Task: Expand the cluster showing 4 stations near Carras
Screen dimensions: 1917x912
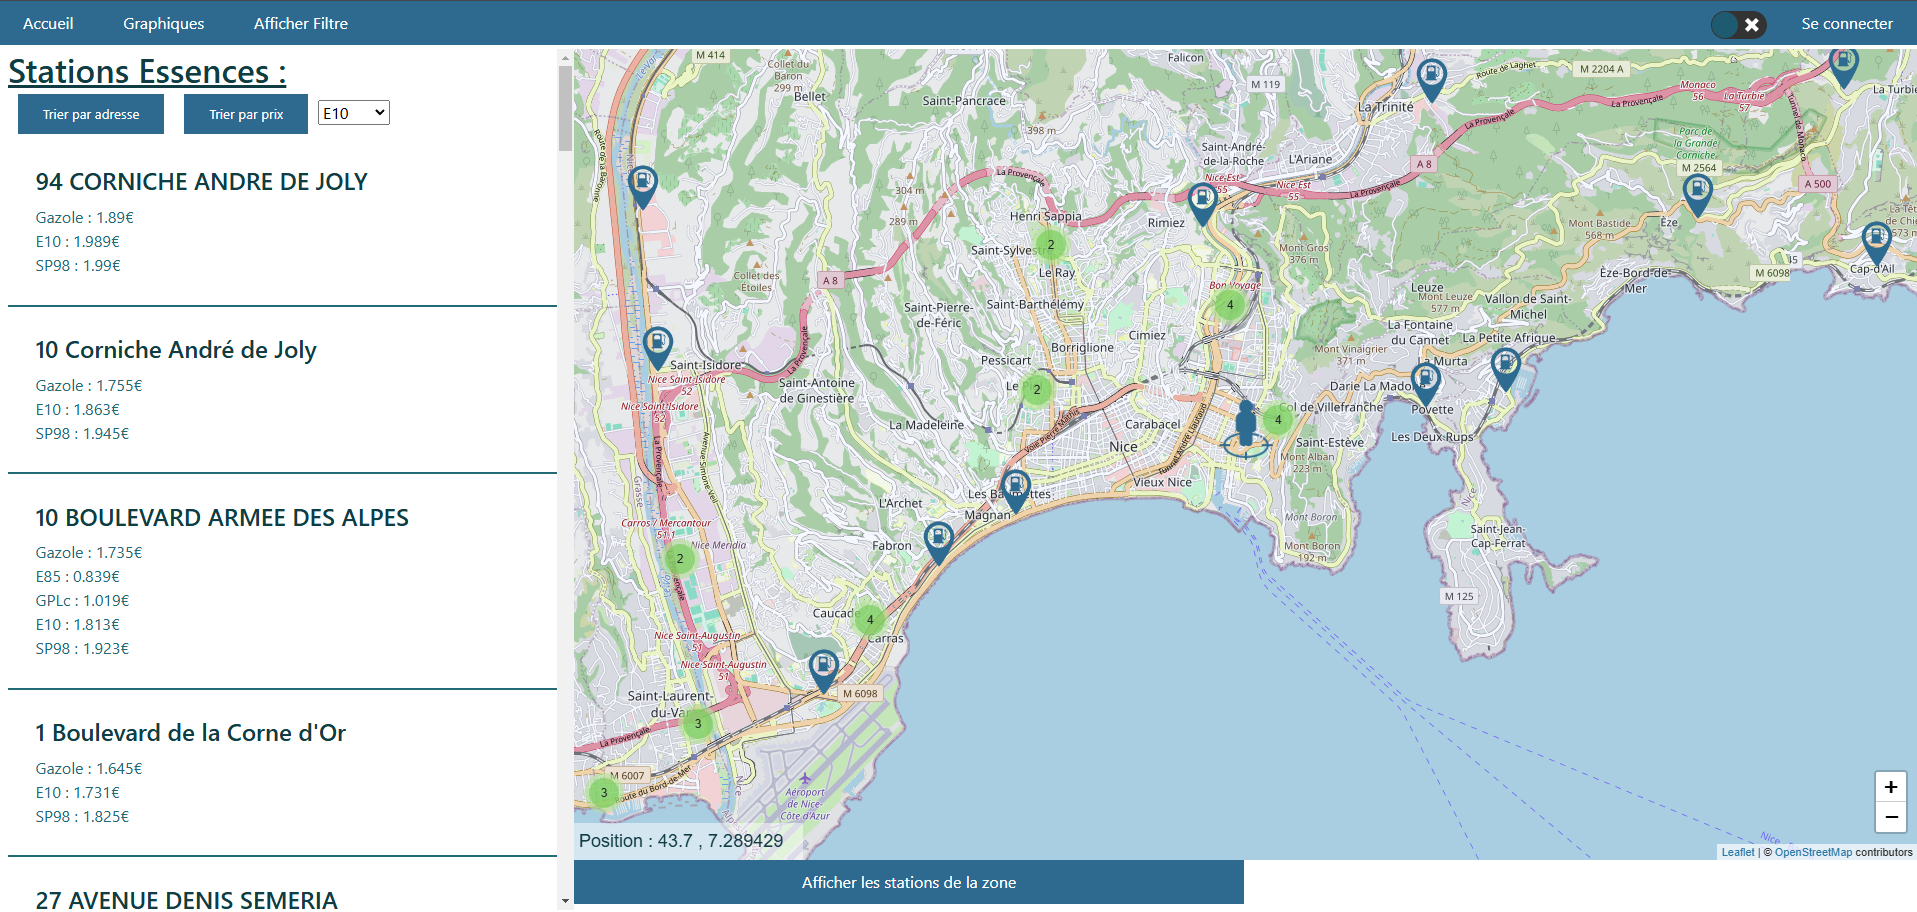Action: point(868,619)
